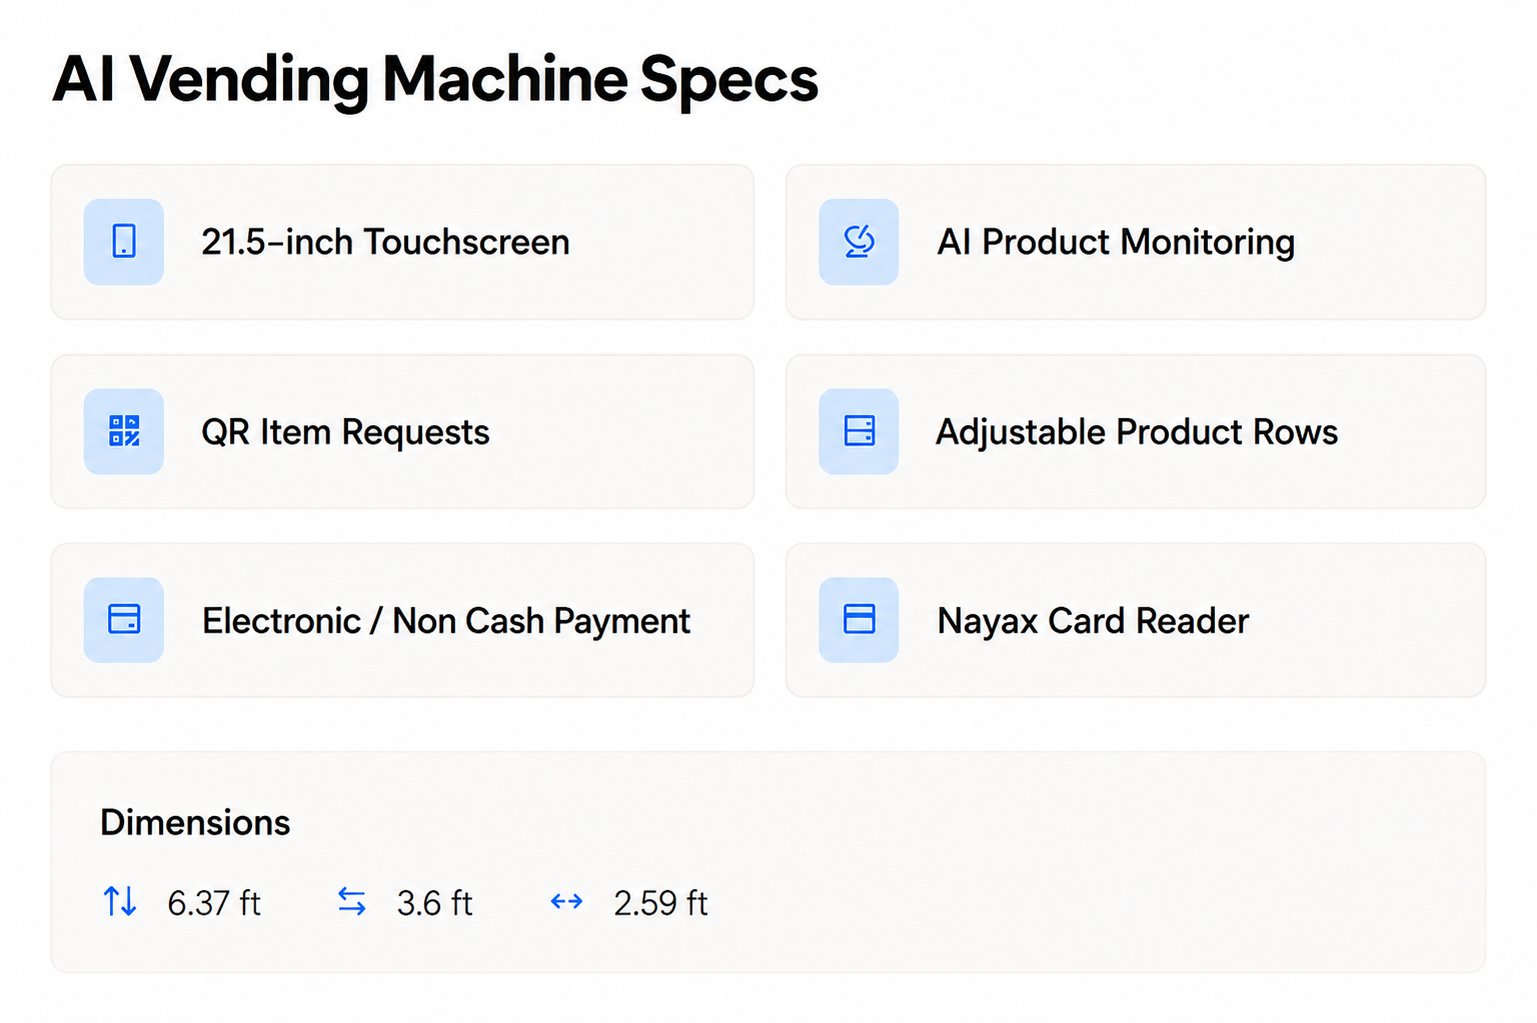Click the 2.59 ft horizontal arrows icon

tap(567, 902)
